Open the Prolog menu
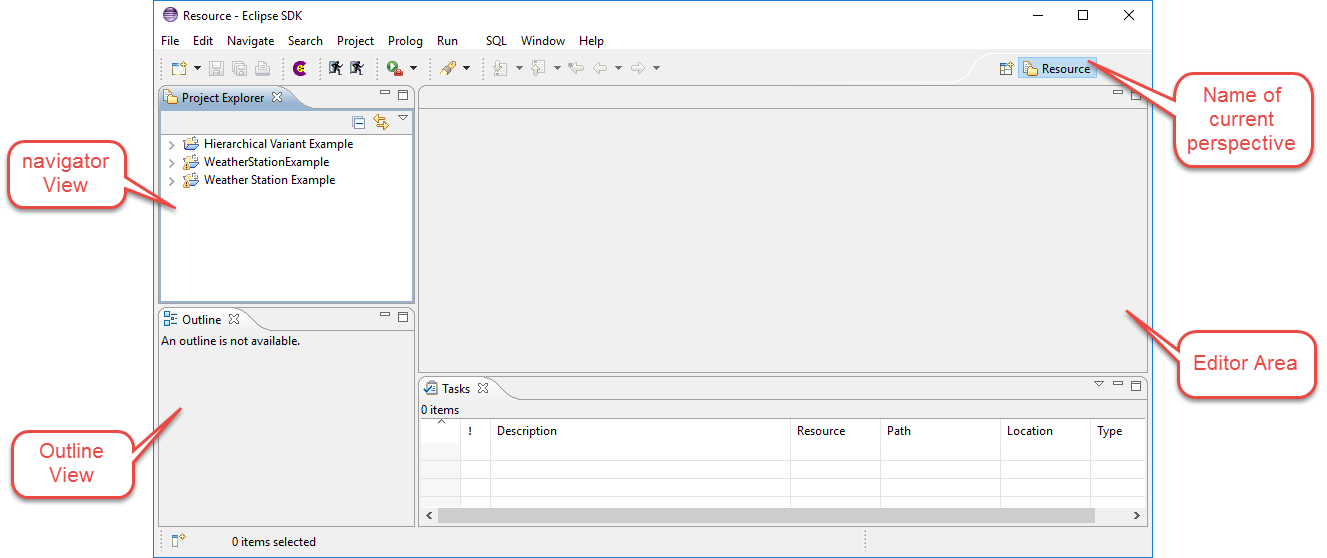Image resolution: width=1327 pixels, height=558 pixels. point(405,41)
